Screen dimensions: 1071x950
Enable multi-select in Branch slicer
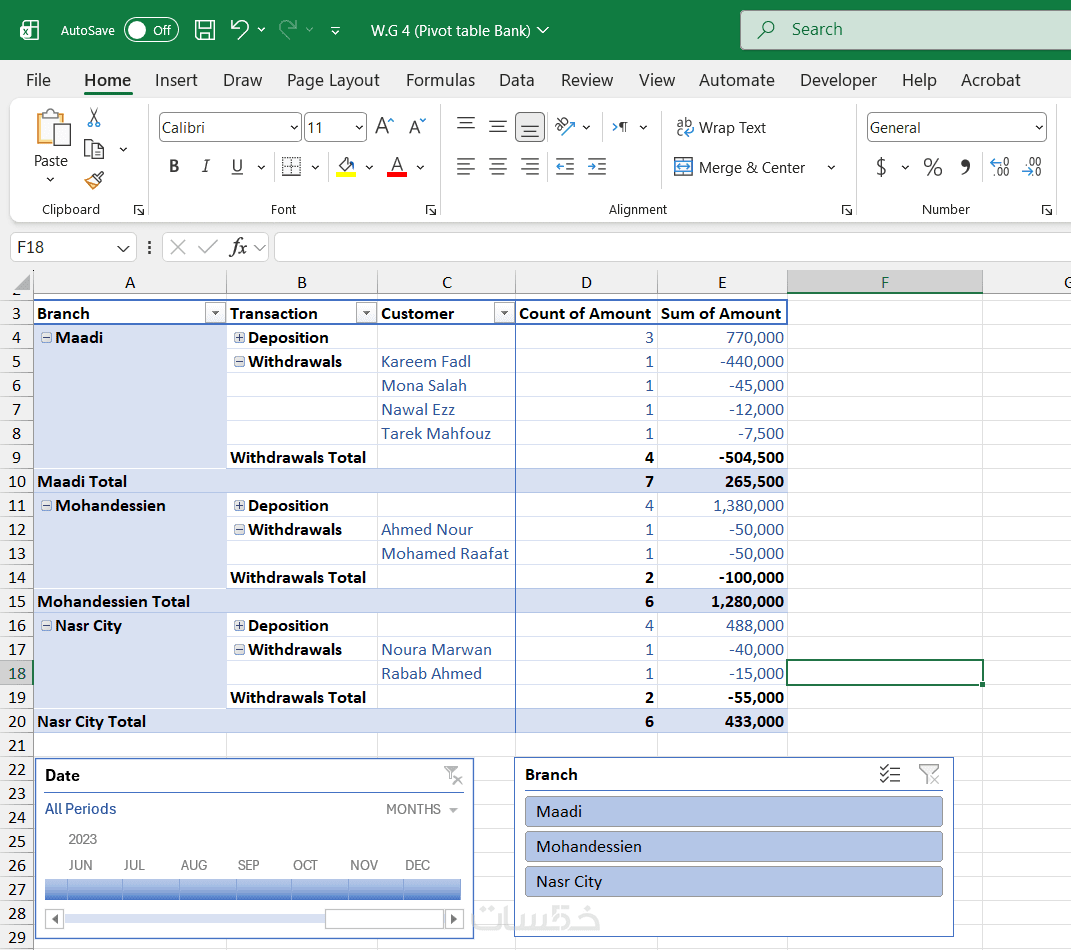(889, 774)
